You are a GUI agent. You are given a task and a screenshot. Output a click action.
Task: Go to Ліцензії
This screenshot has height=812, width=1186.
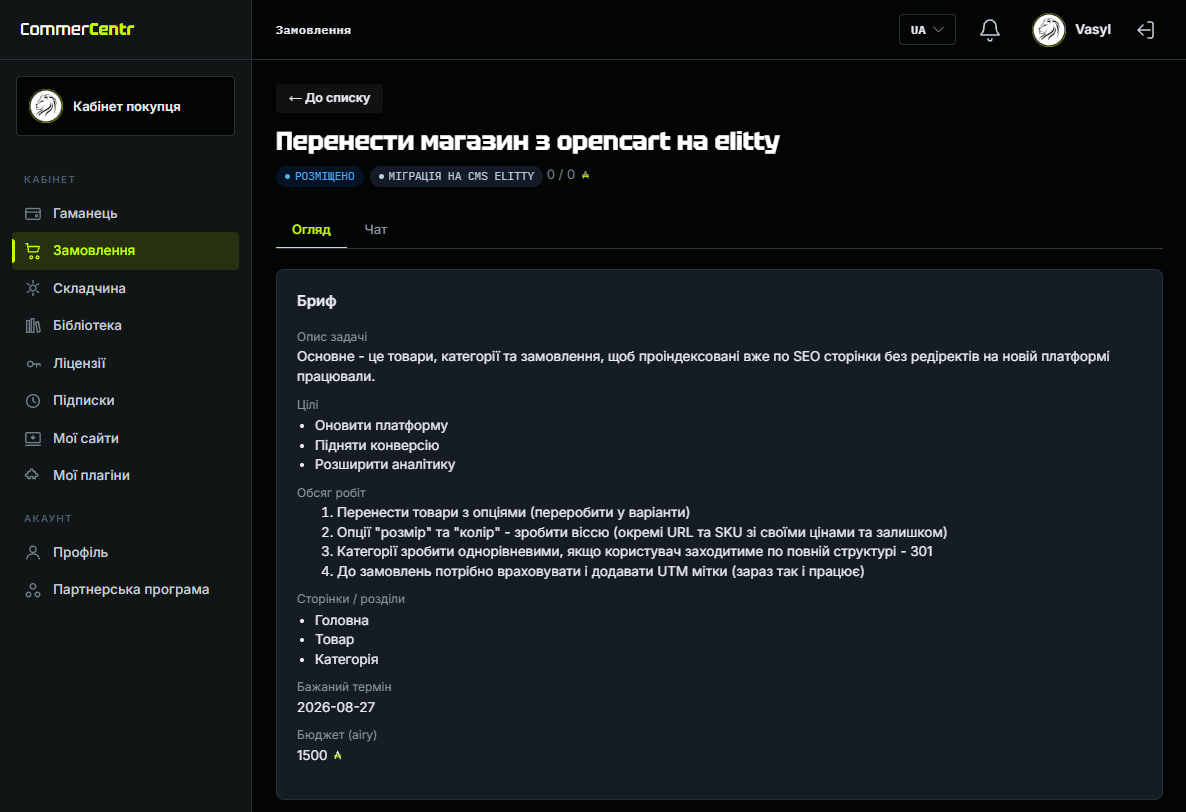coord(126,364)
